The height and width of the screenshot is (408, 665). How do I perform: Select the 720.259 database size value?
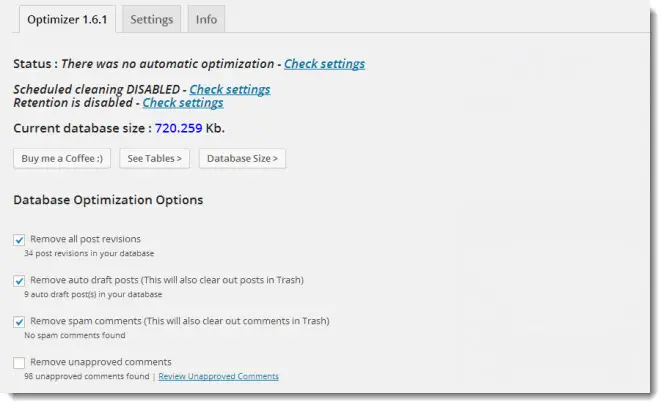click(179, 128)
